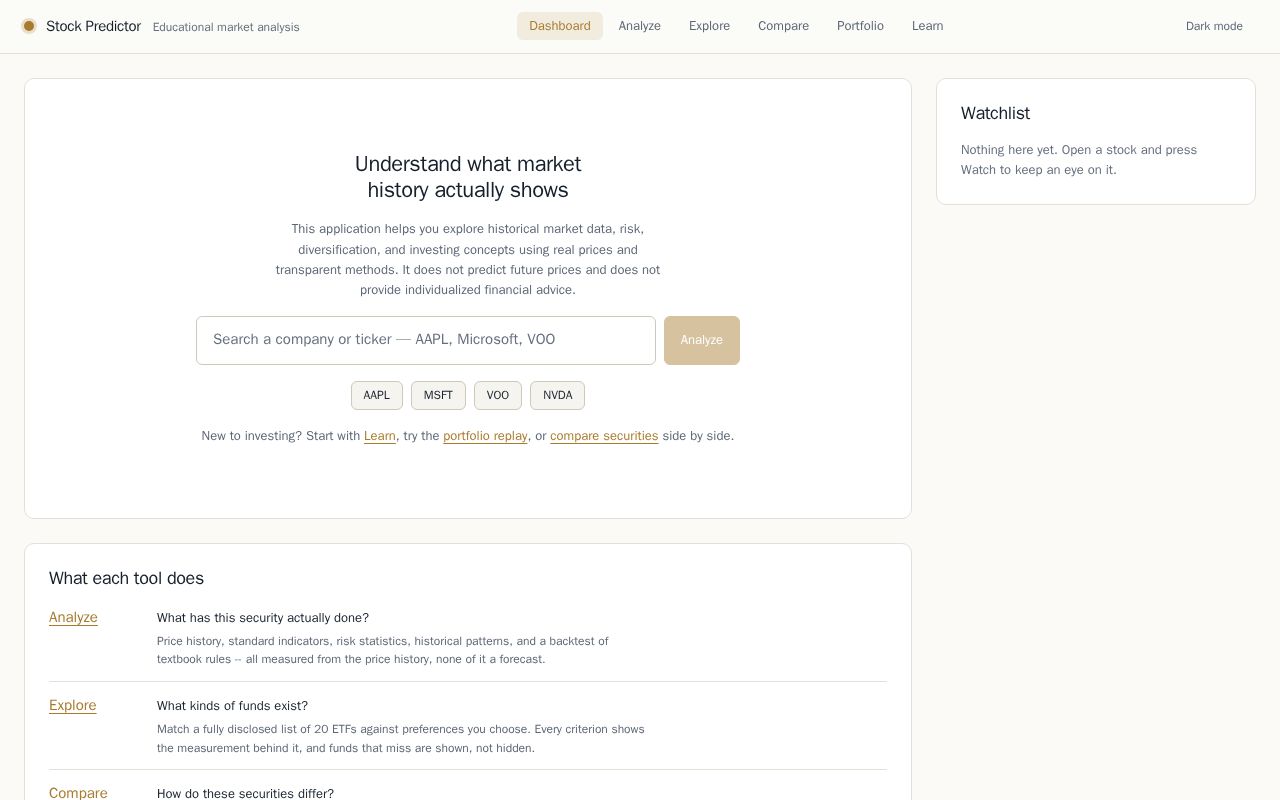Viewport: 1280px width, 800px height.
Task: Click 'What has this security actually done?' text
Action: coord(263,618)
